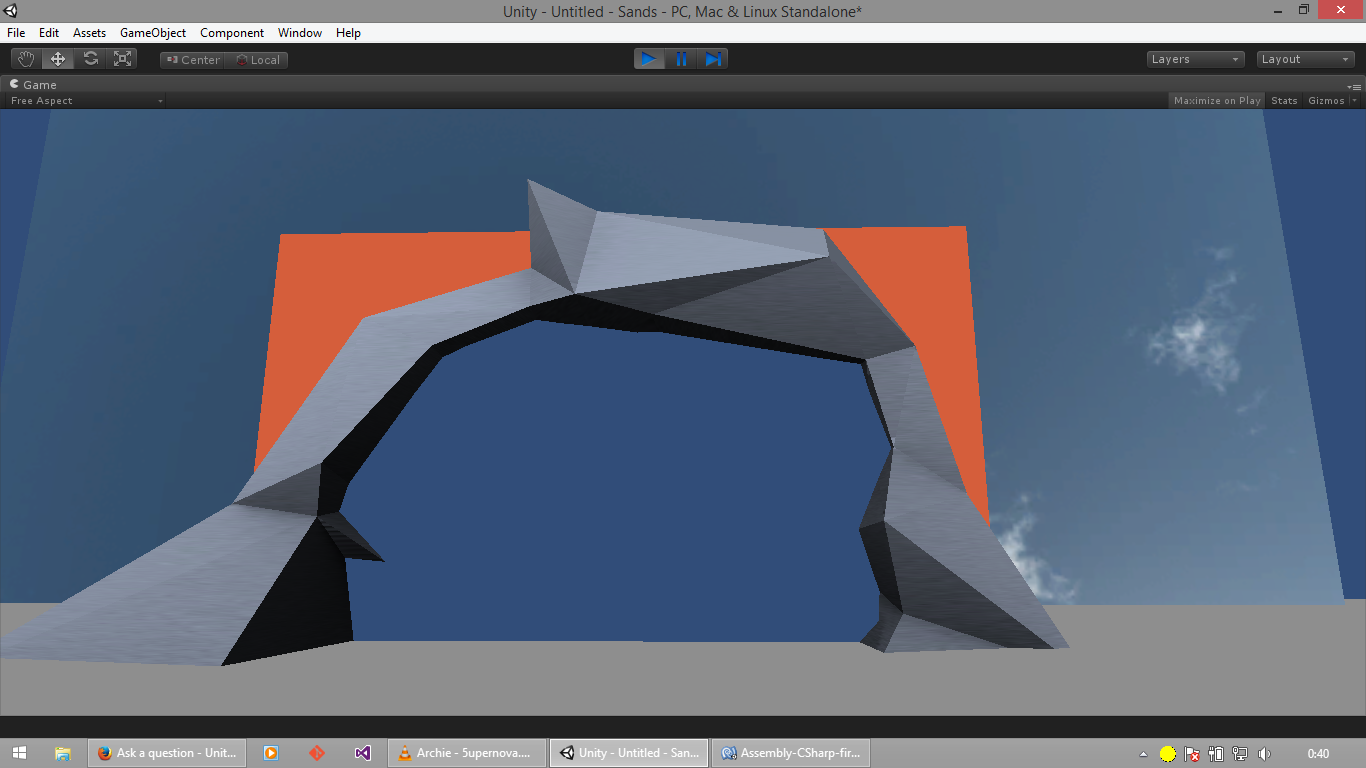This screenshot has height=768, width=1366.
Task: Open the File menu
Action: coord(16,33)
